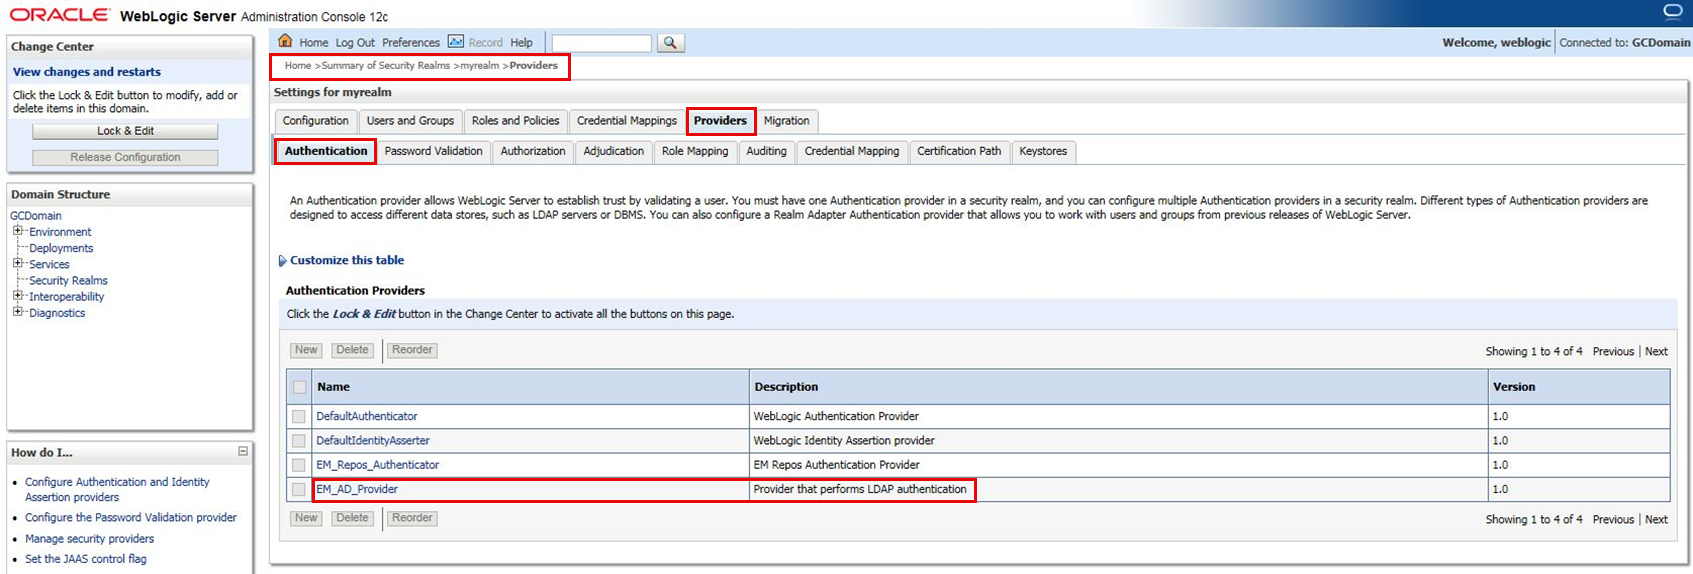Image resolution: width=1693 pixels, height=574 pixels.
Task: Click the Lock & Edit button
Action: [125, 131]
